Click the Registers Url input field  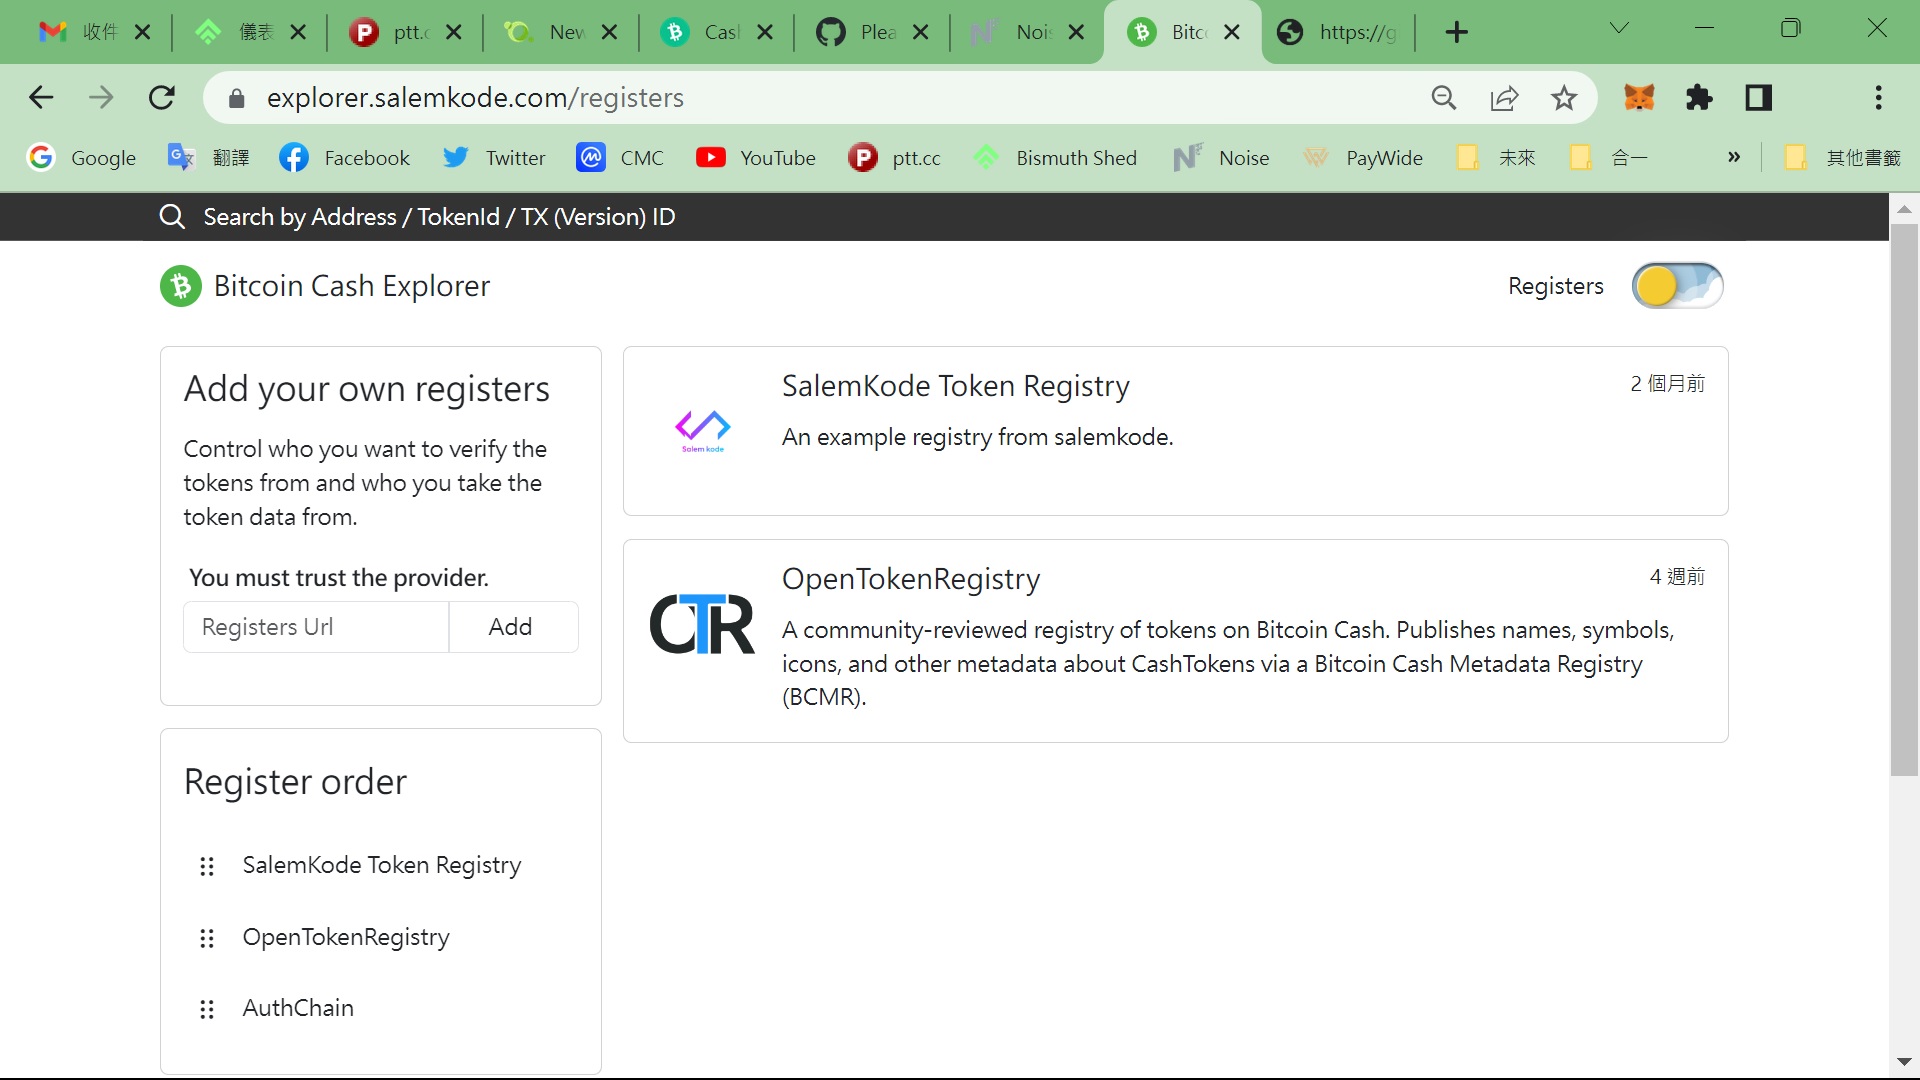coord(316,627)
